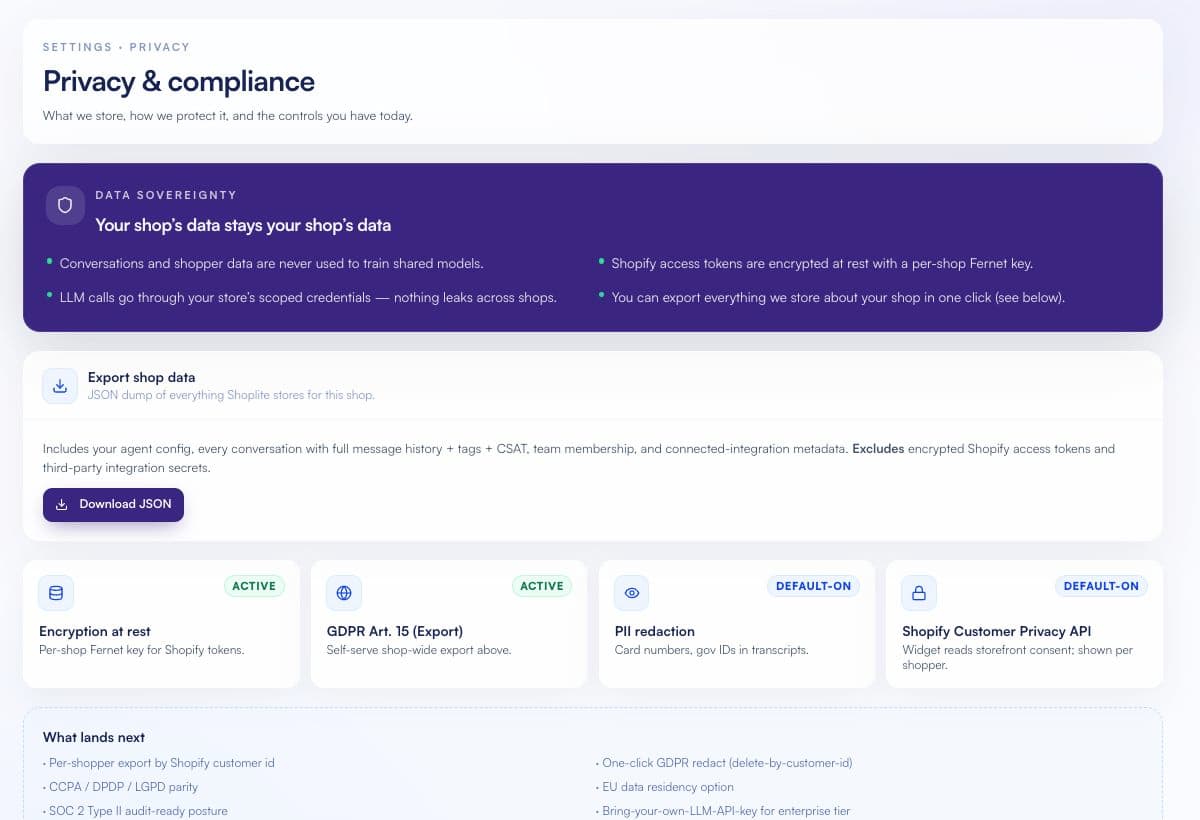Download the shop data as JSON
The width and height of the screenshot is (1200, 820).
pyautogui.click(x=113, y=504)
